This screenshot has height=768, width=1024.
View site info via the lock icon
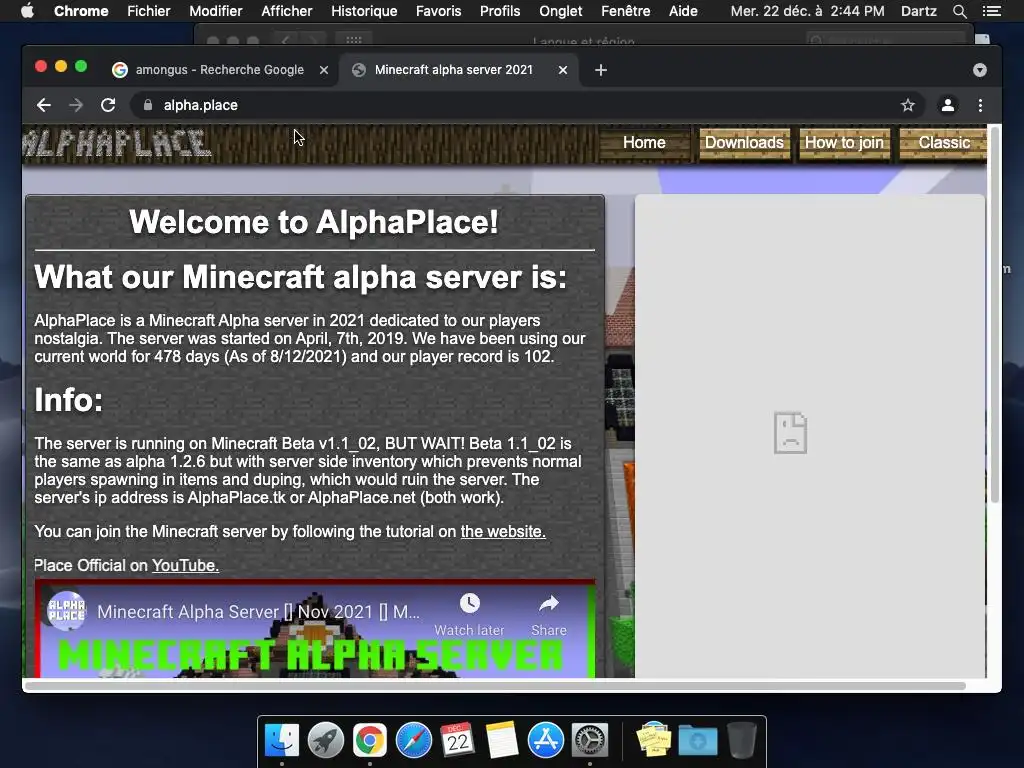click(x=148, y=105)
